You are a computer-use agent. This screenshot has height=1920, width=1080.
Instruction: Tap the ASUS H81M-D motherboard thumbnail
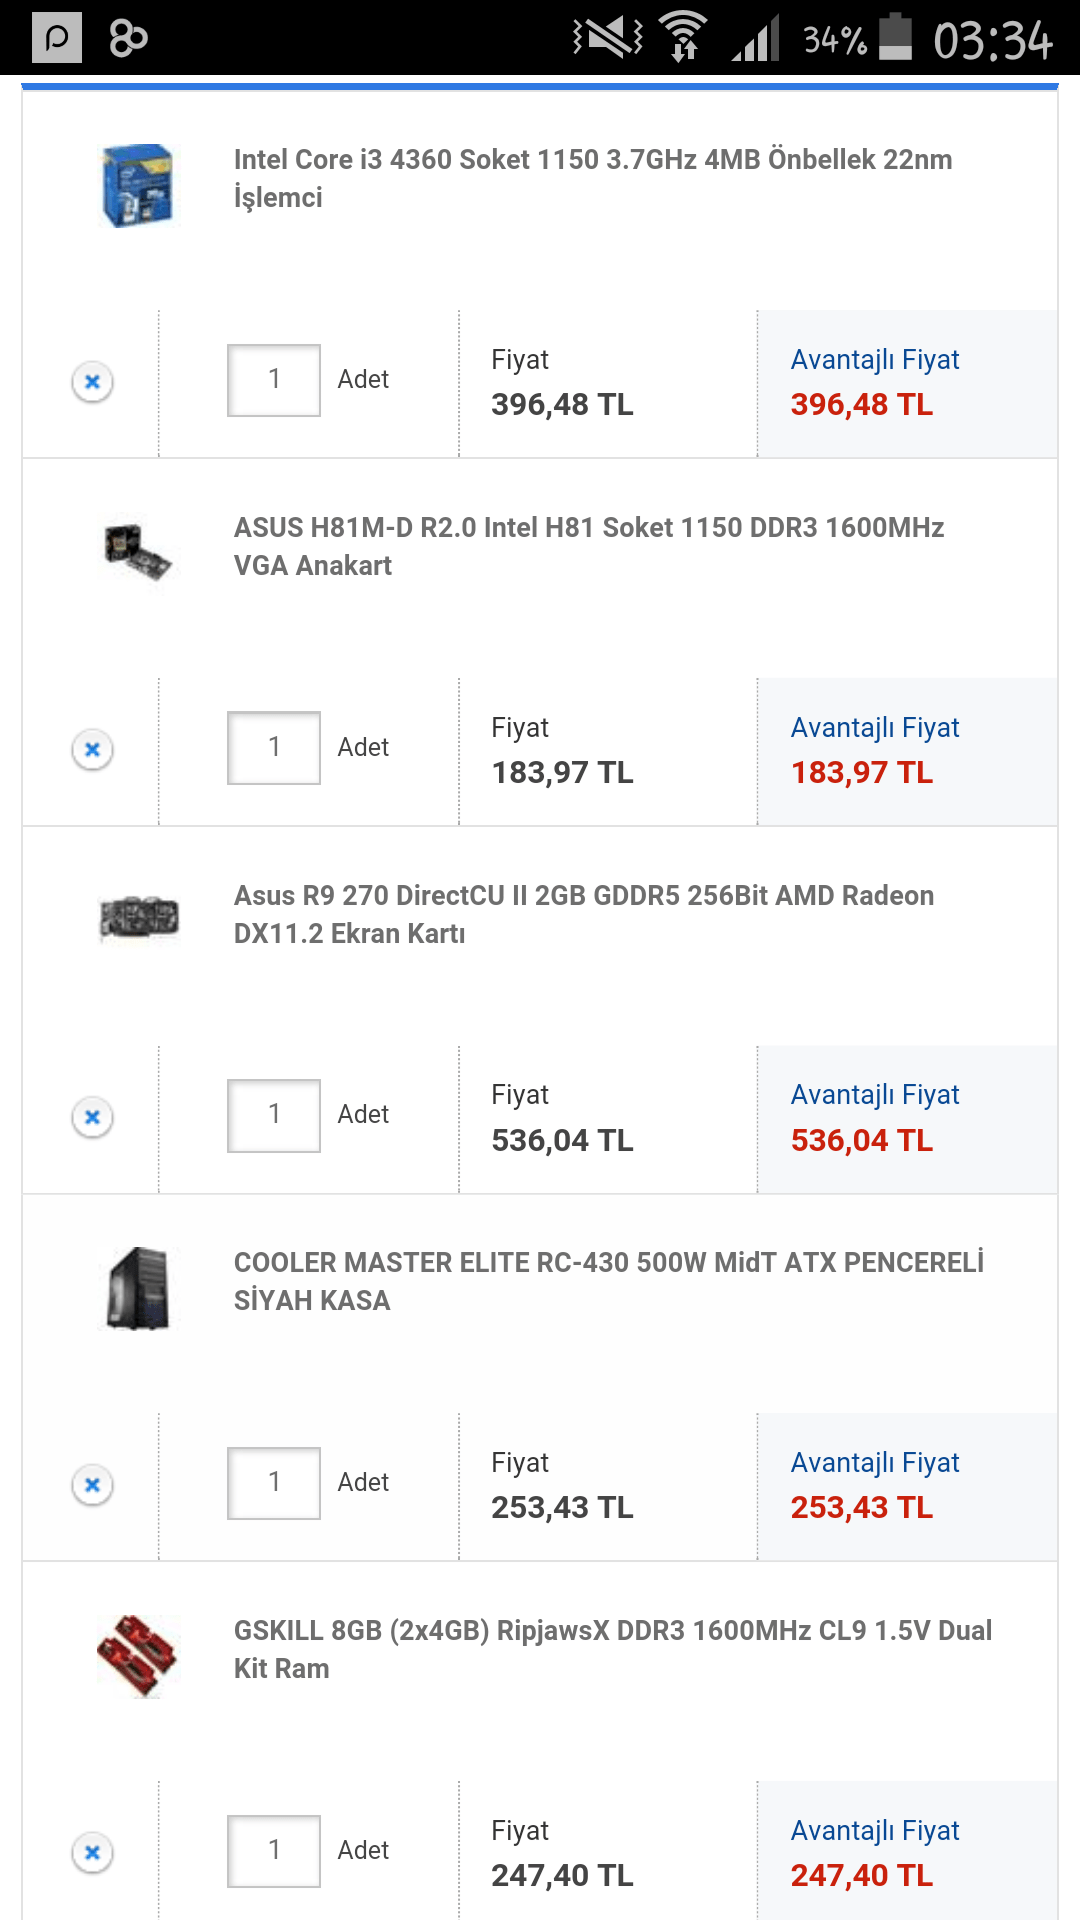[x=138, y=551]
